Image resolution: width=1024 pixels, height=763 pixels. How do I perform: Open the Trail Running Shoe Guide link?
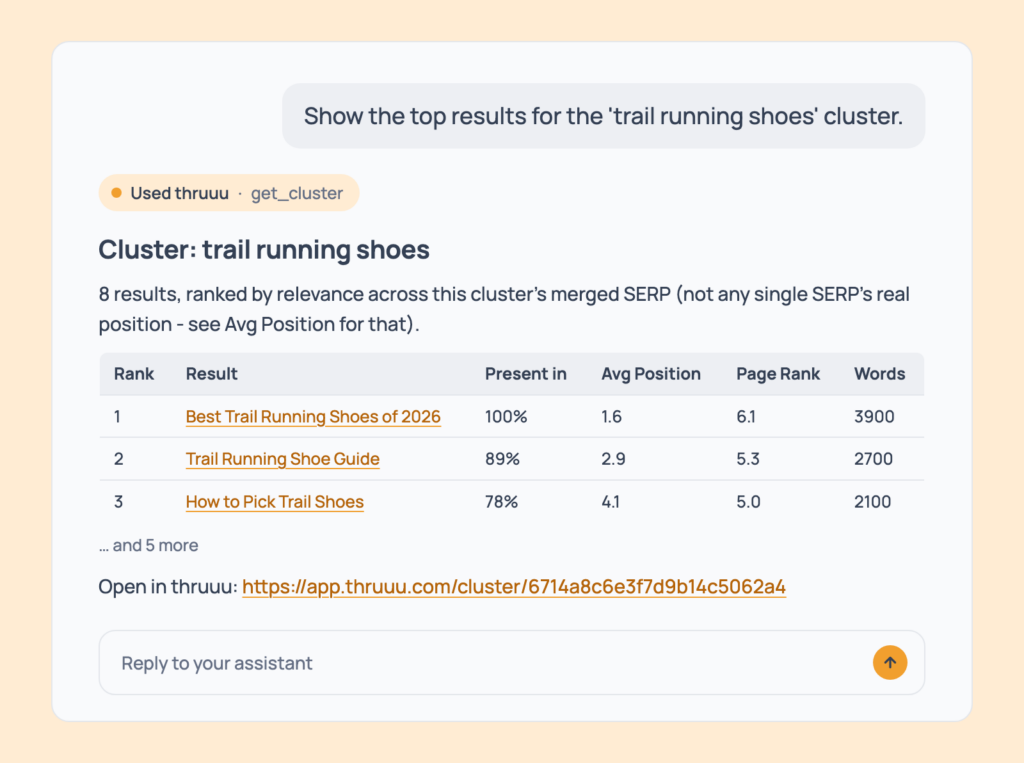point(282,459)
